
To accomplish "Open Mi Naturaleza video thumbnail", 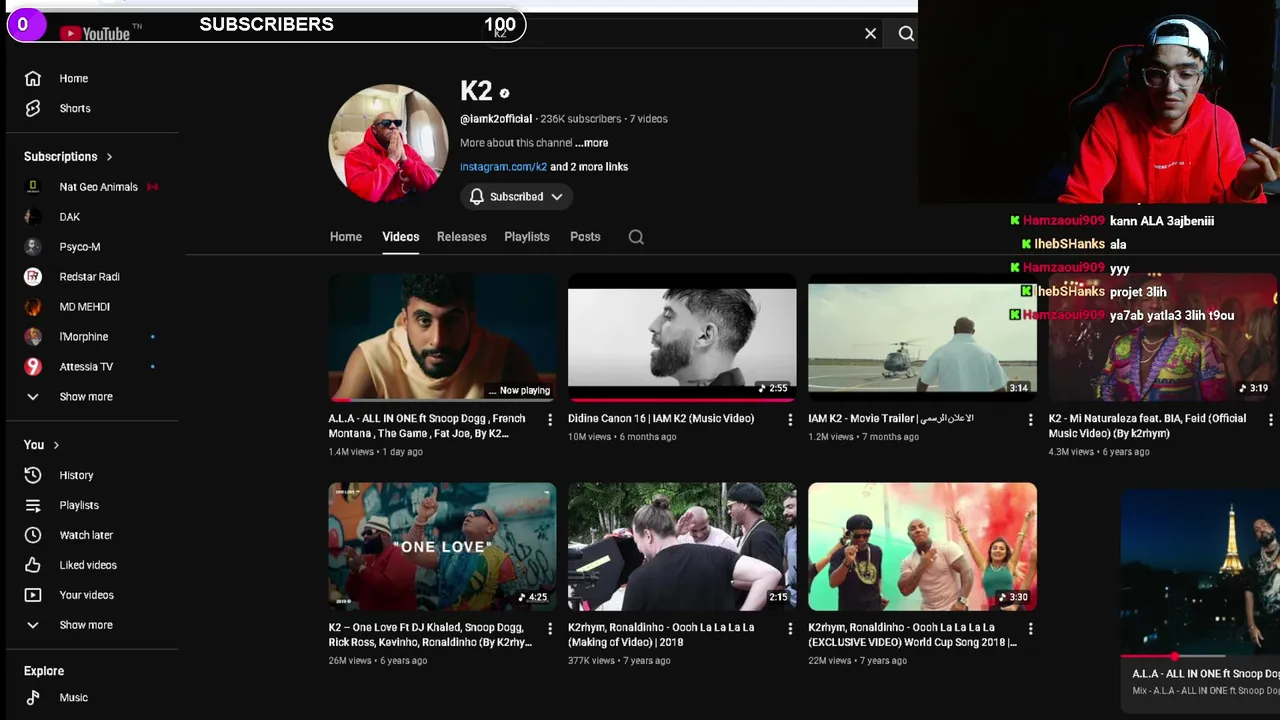I will tap(1162, 337).
